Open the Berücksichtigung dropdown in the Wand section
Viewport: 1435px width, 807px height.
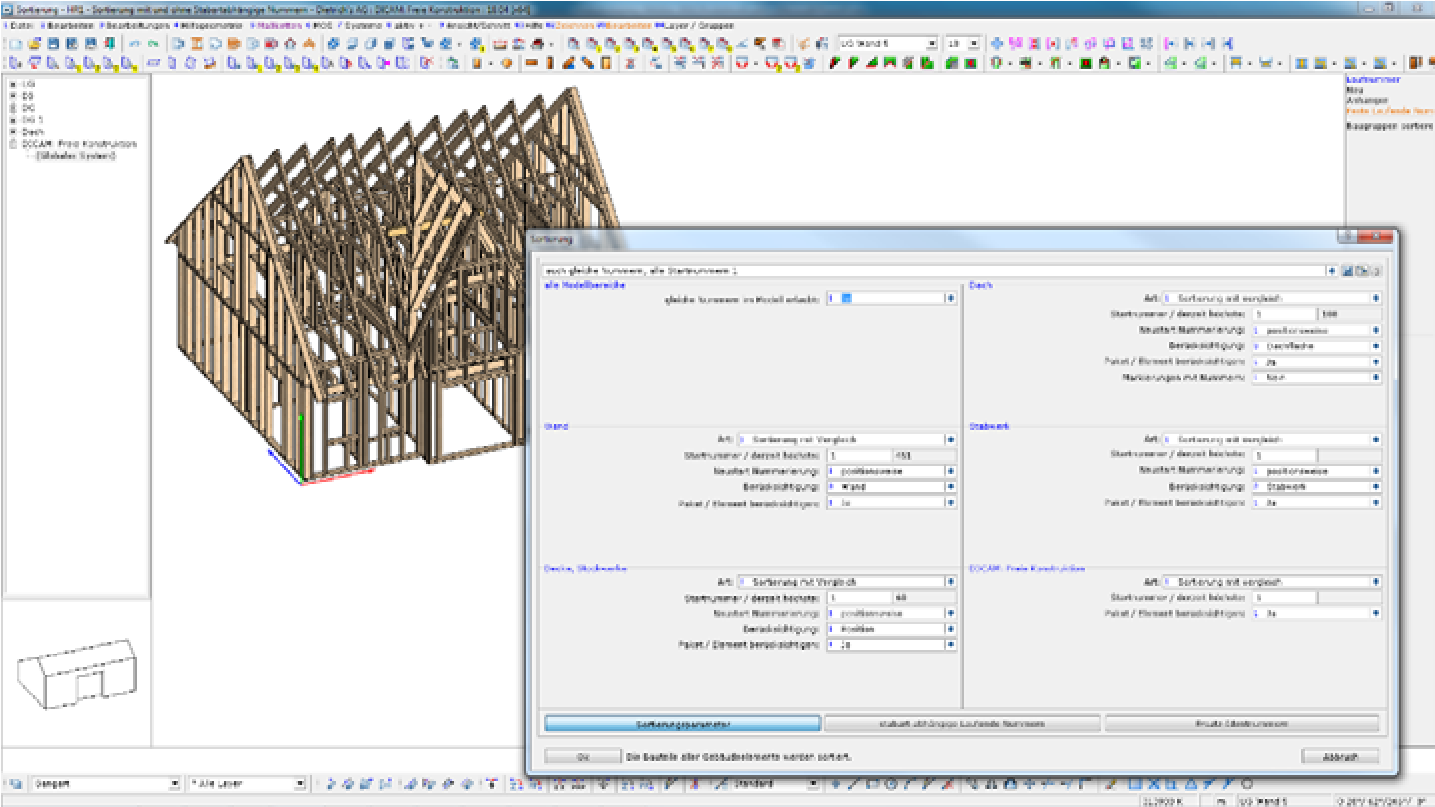950,487
